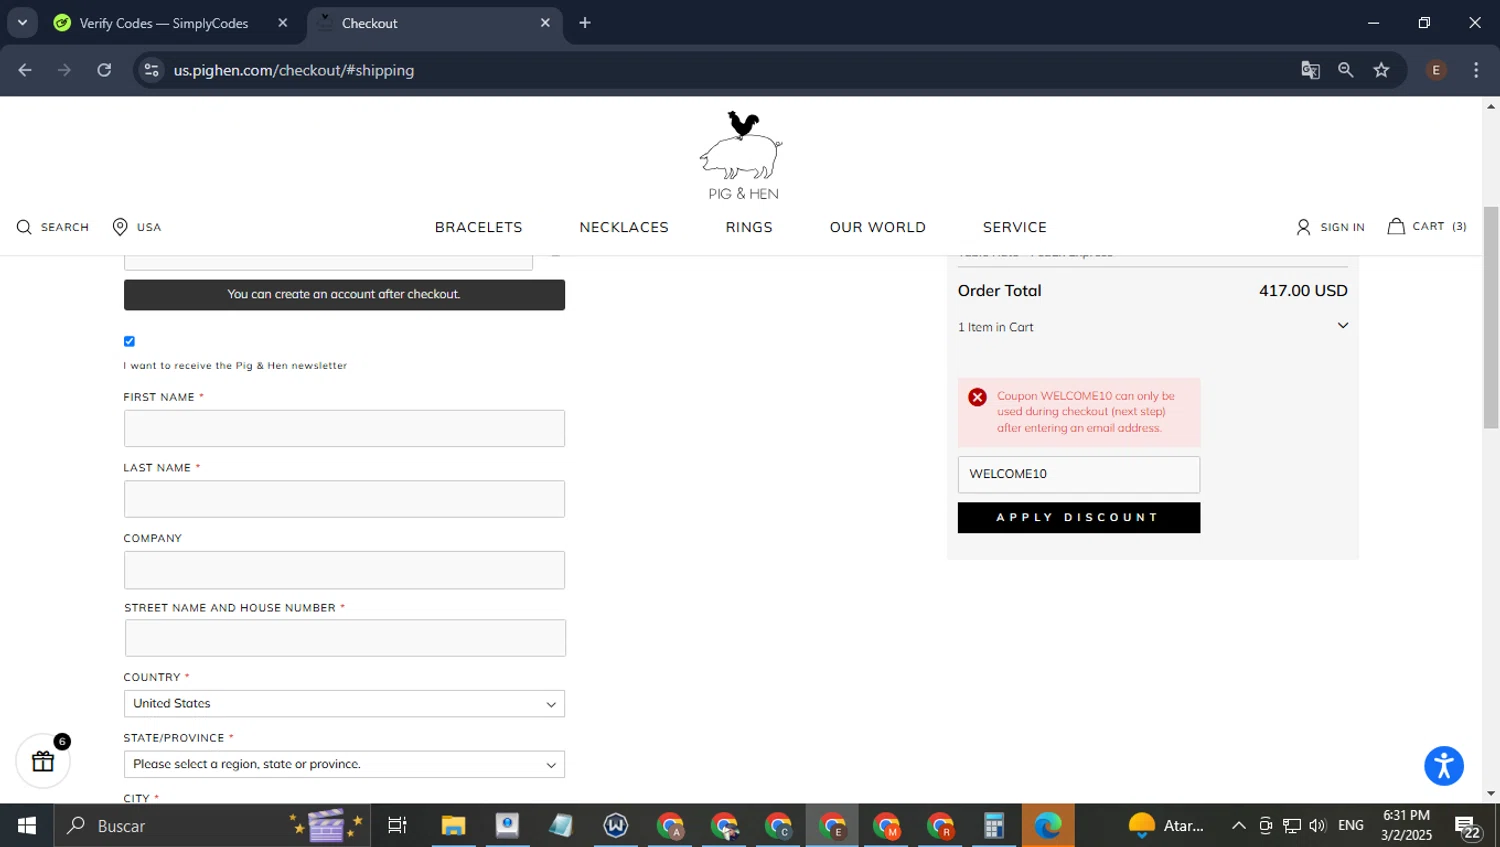Open translate page icon in address bar

pos(1310,70)
